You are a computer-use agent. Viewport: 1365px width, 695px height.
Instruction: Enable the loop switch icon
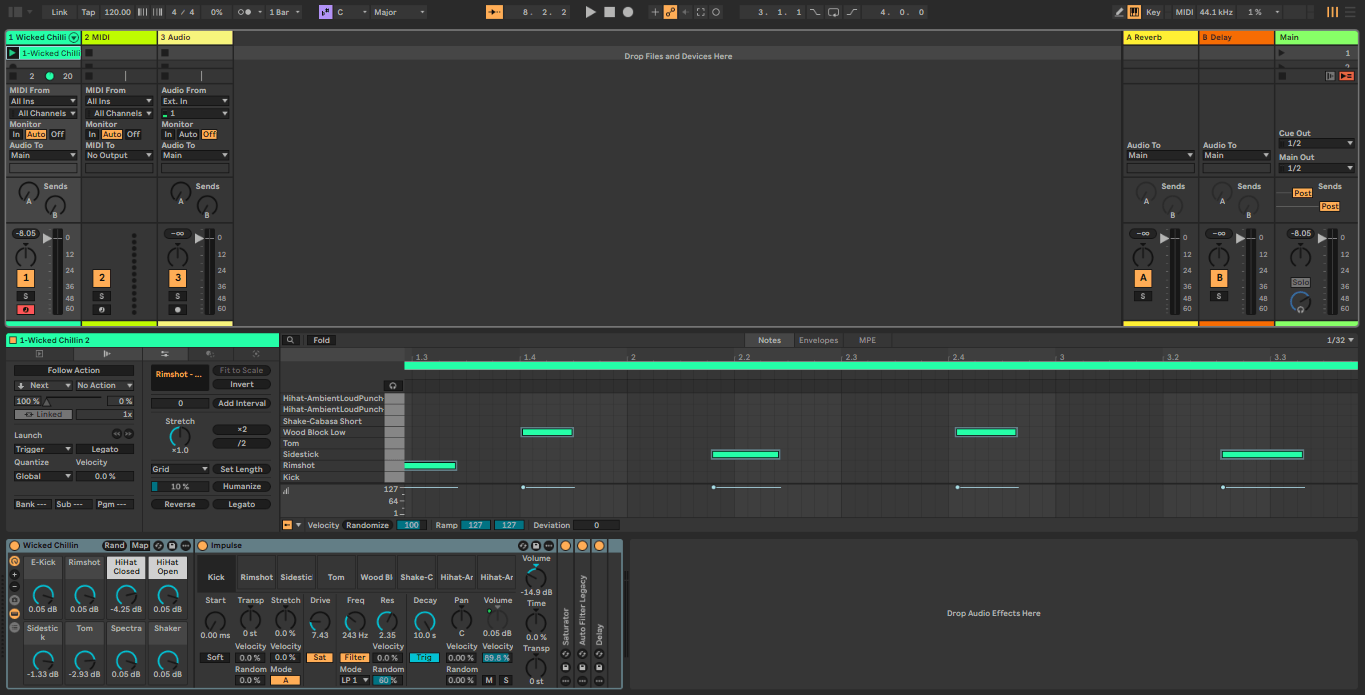(833, 12)
